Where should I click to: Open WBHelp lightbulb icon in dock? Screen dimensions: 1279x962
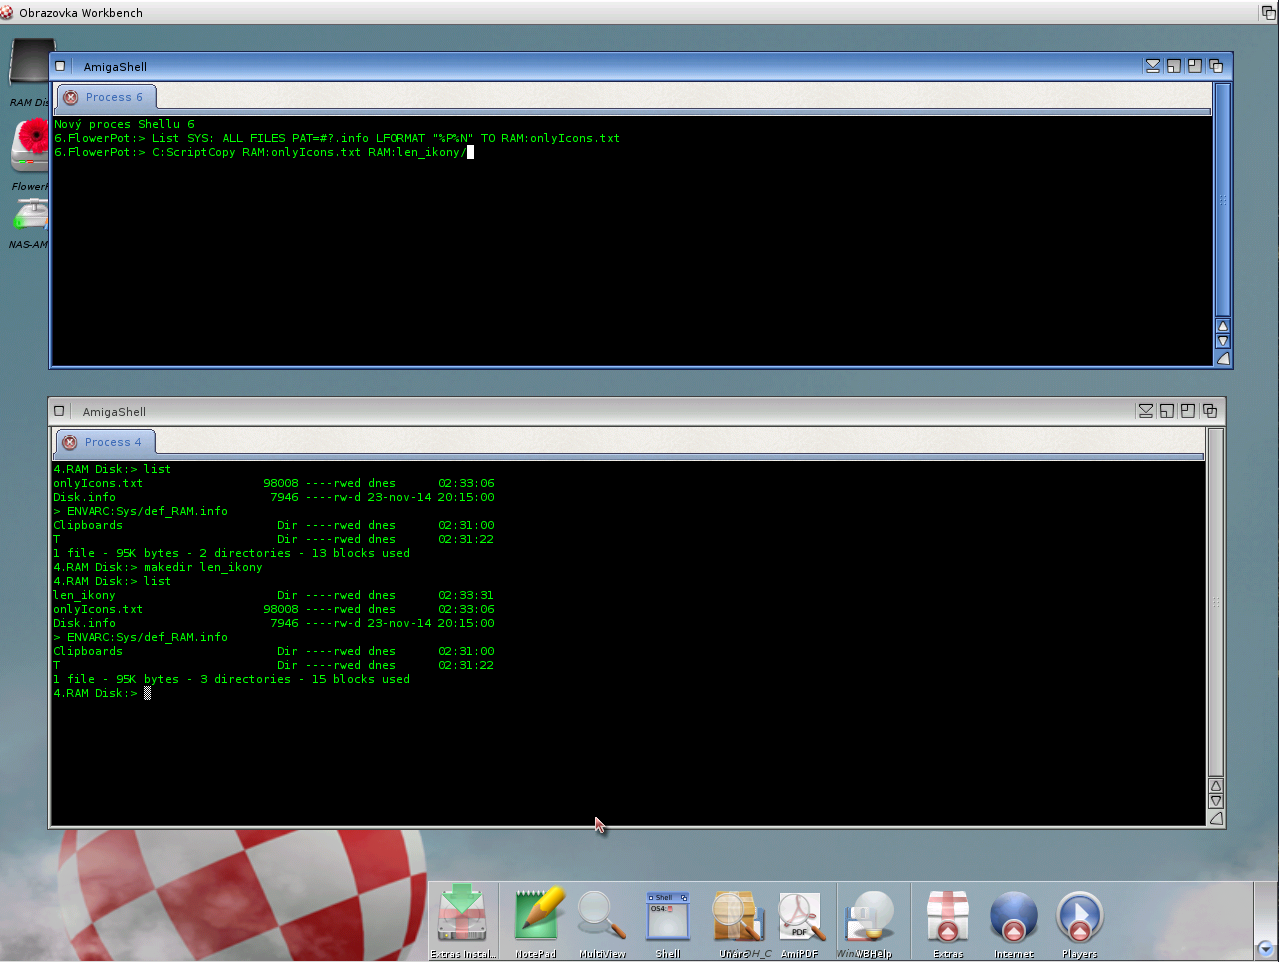(866, 916)
